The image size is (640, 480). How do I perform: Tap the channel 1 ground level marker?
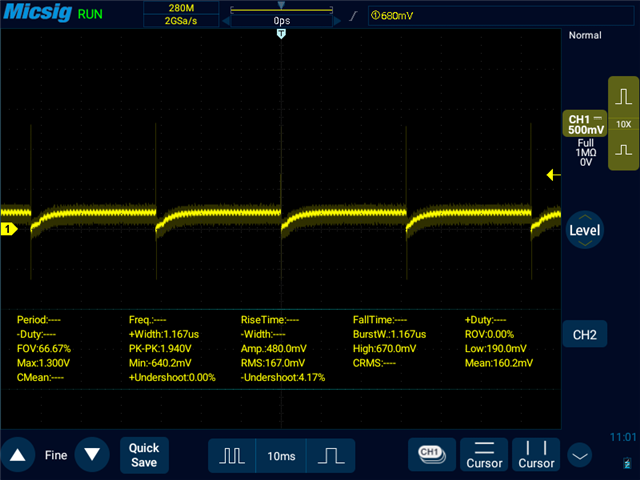[x=9, y=229]
